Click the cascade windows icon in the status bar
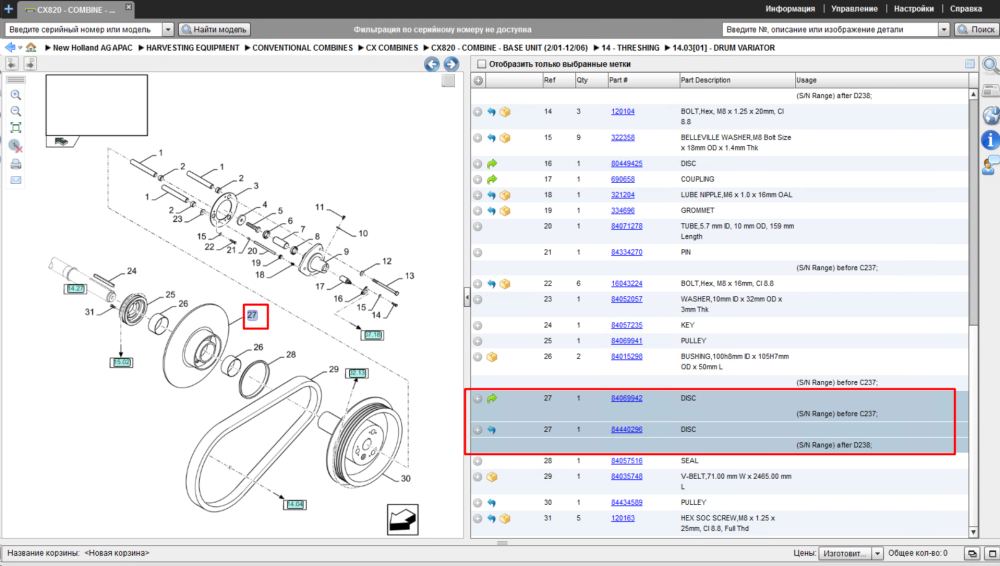This screenshot has width=1000, height=566. click(972, 553)
